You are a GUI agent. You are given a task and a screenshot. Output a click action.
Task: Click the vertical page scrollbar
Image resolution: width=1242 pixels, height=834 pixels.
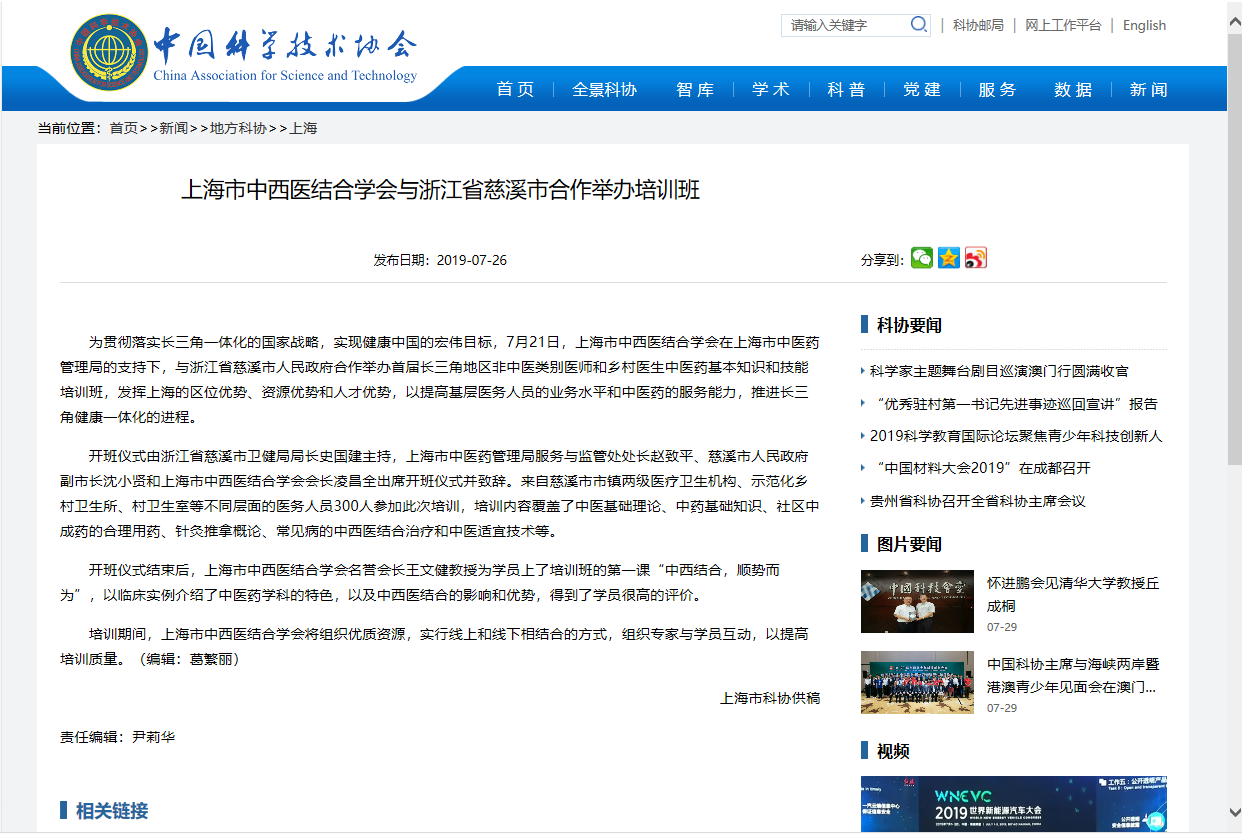pyautogui.click(x=1234, y=400)
